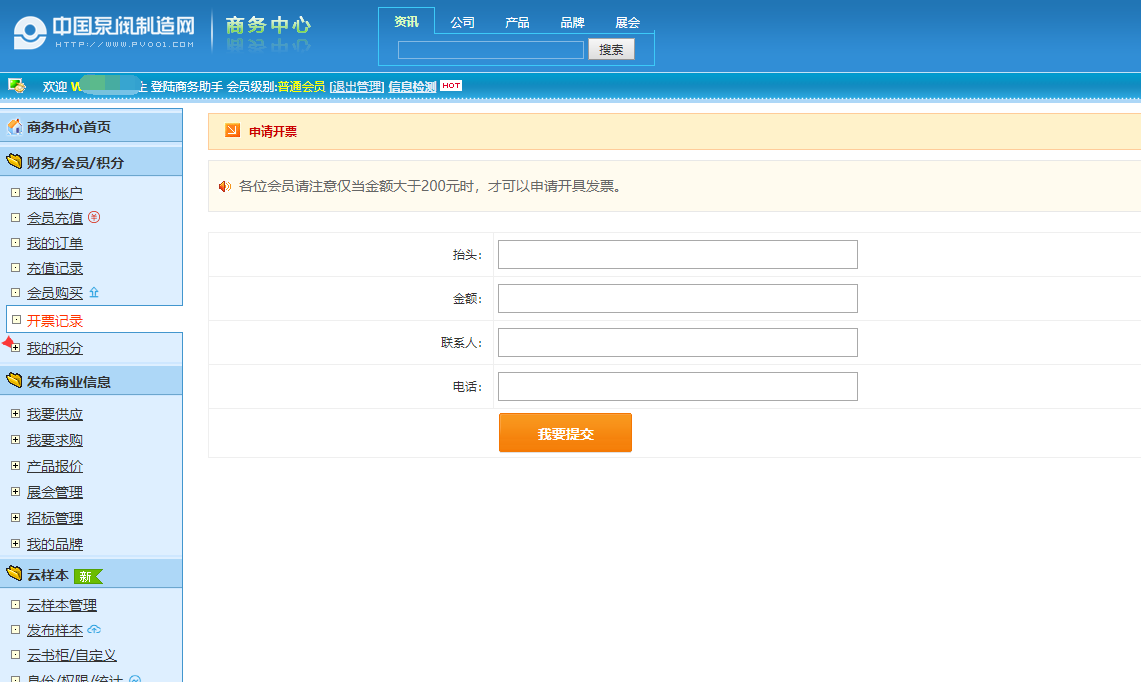This screenshot has height=682, width=1141.
Task: Expand the 我的积分 tree node
Action: (x=15, y=348)
